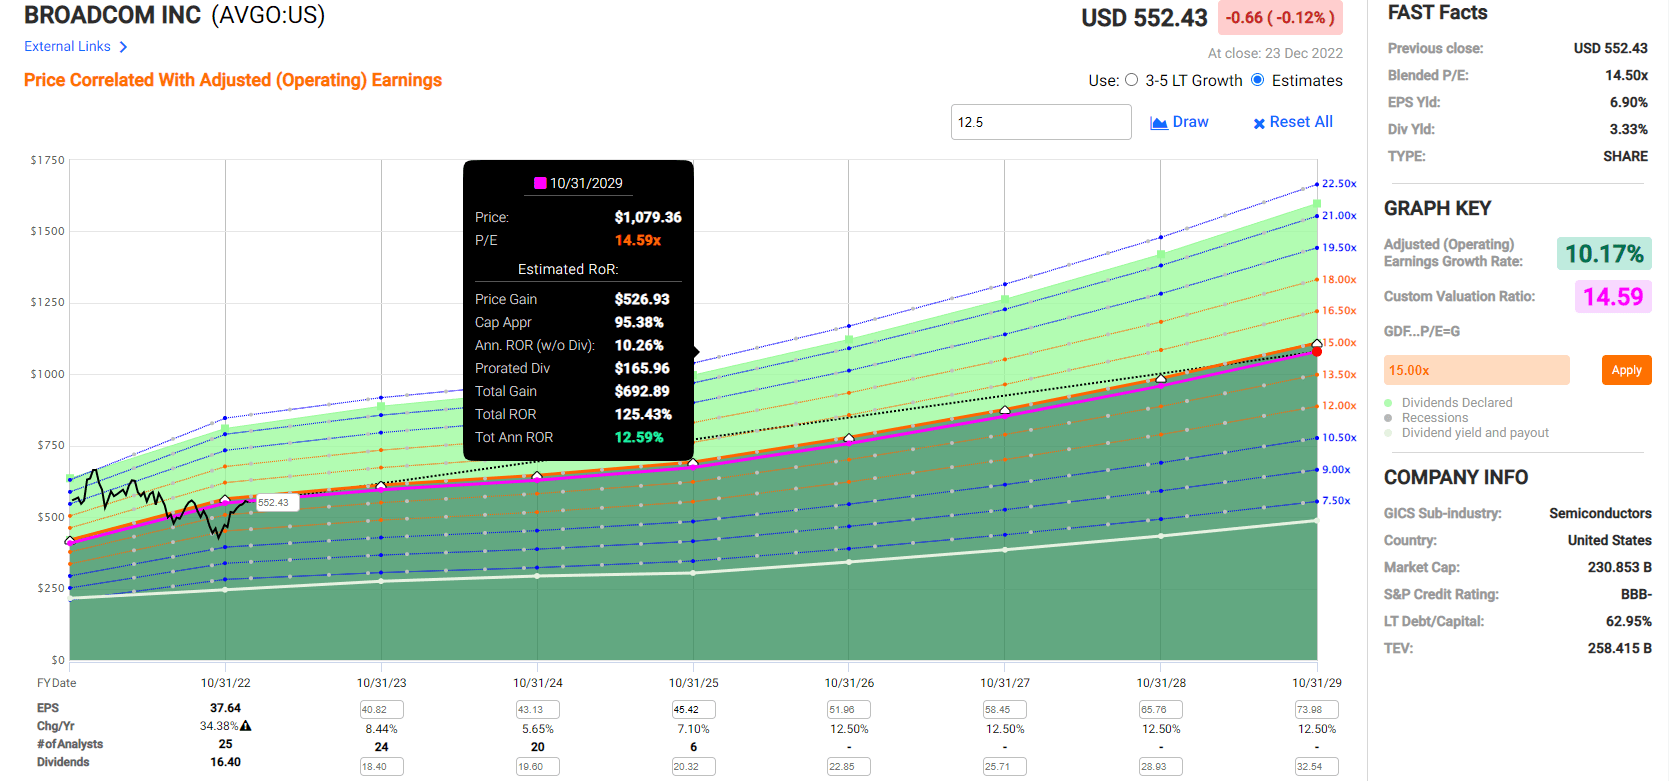Image resolution: width=1669 pixels, height=781 pixels.
Task: Click the 10/31/22 FY date axis label
Action: pos(225,683)
